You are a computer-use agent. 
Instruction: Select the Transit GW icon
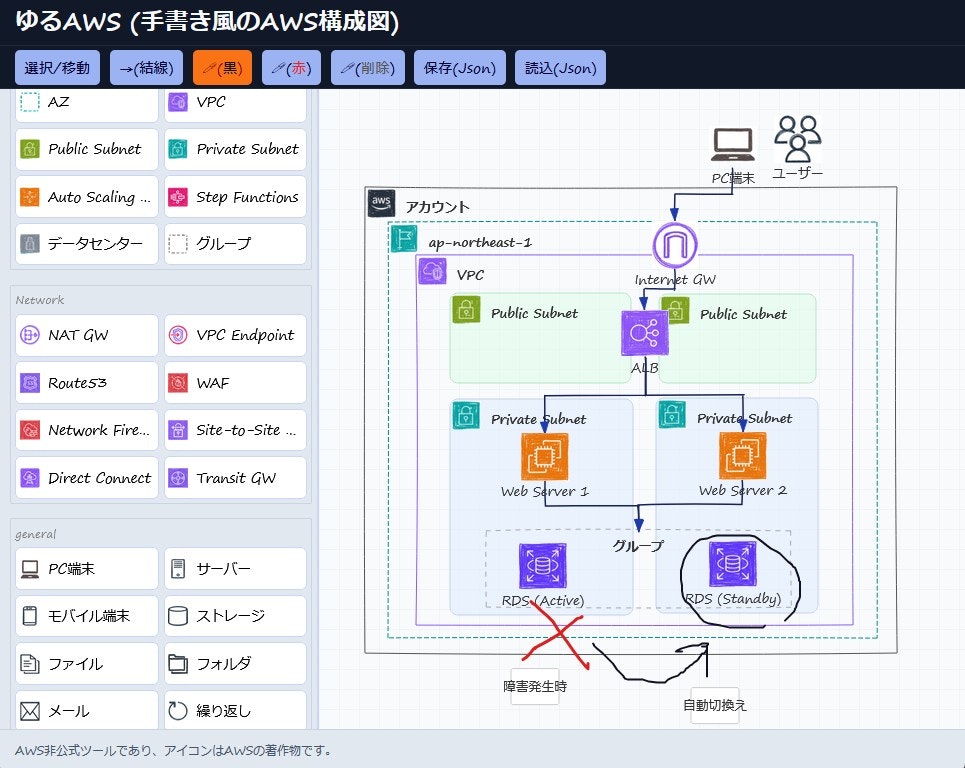point(234,478)
